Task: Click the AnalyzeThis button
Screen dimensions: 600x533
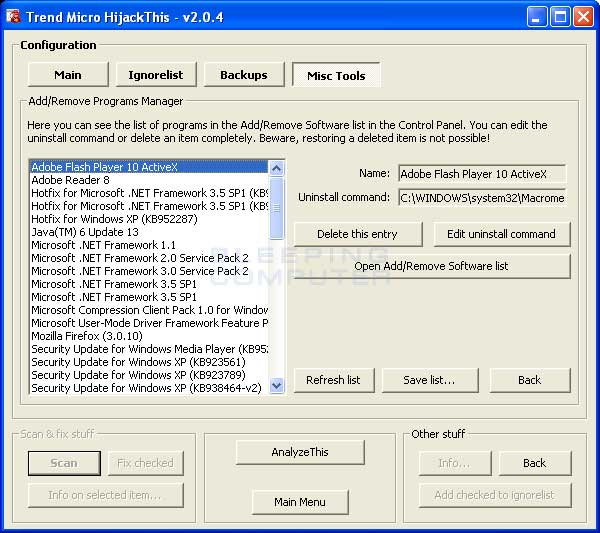Action: (300, 452)
